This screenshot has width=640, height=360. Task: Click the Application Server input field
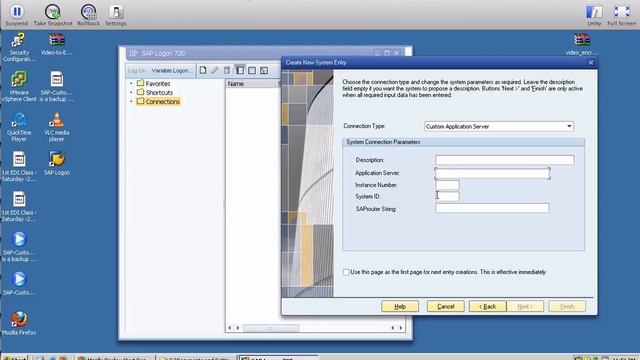[492, 173]
